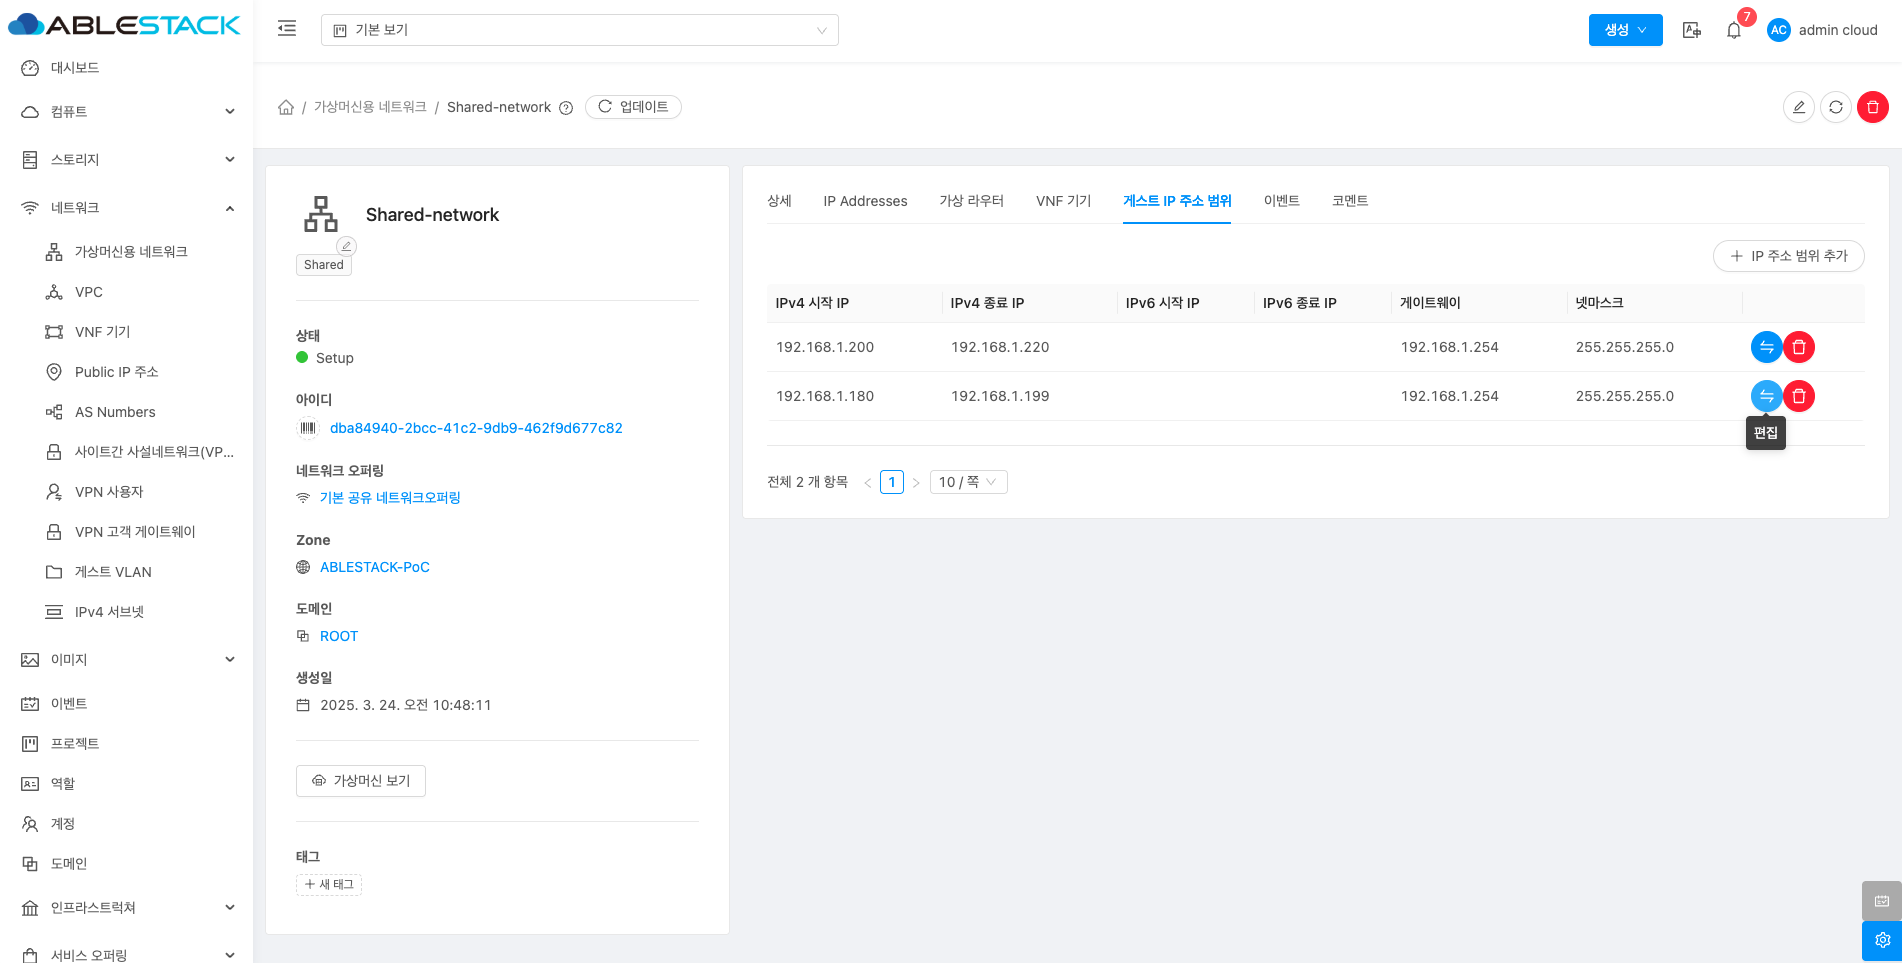Open the settings gear icon at bottom right
The image size is (1902, 963).
(1881, 940)
